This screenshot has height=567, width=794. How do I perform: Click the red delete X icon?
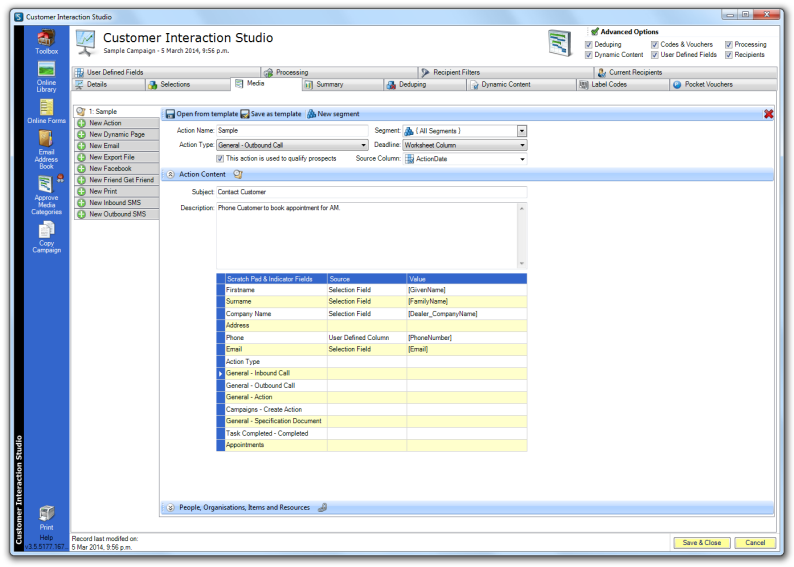tap(768, 114)
